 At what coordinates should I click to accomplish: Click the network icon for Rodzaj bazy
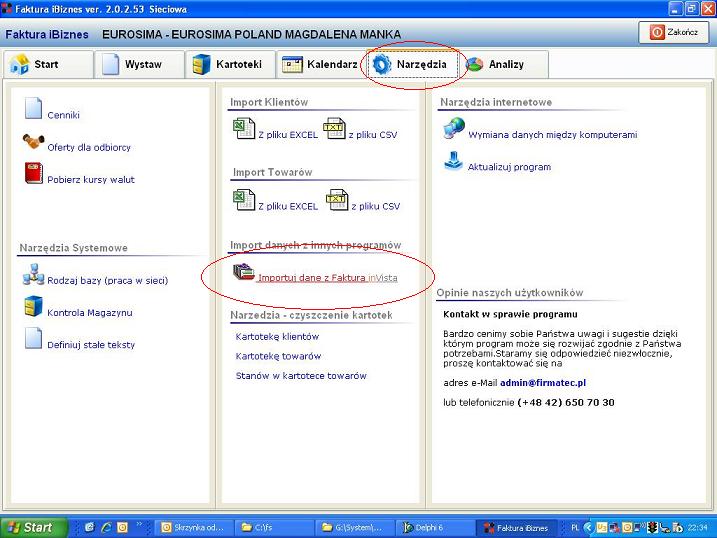(33, 275)
